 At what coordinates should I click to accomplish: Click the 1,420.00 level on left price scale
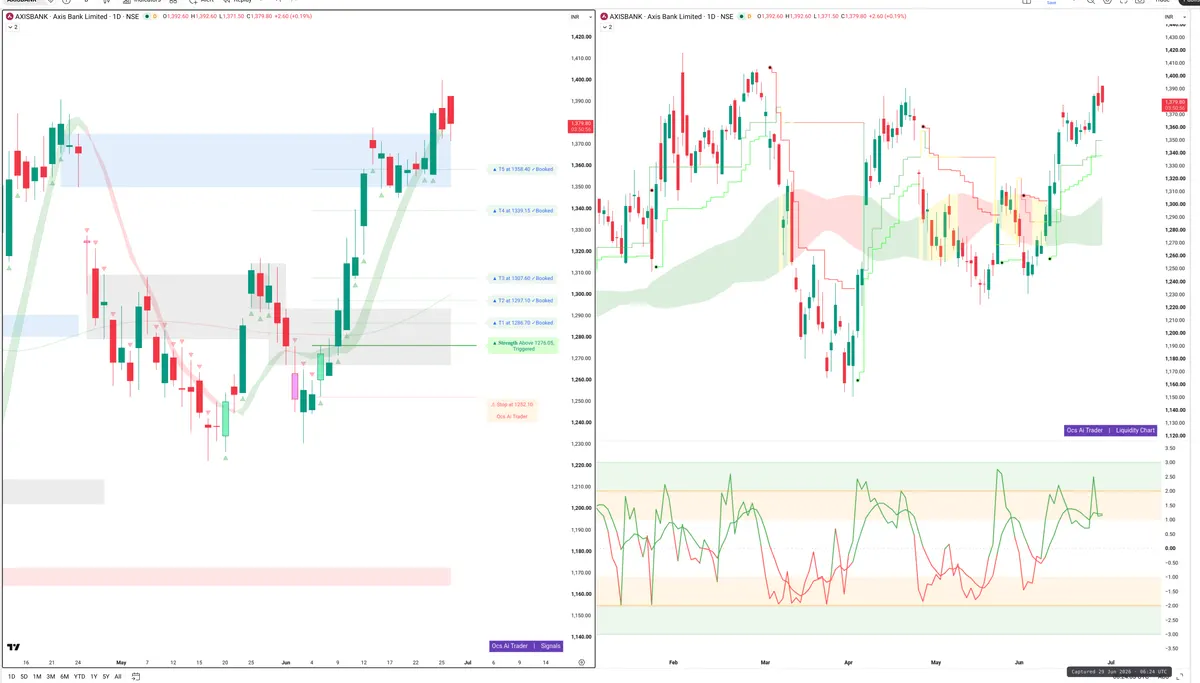click(x=581, y=36)
